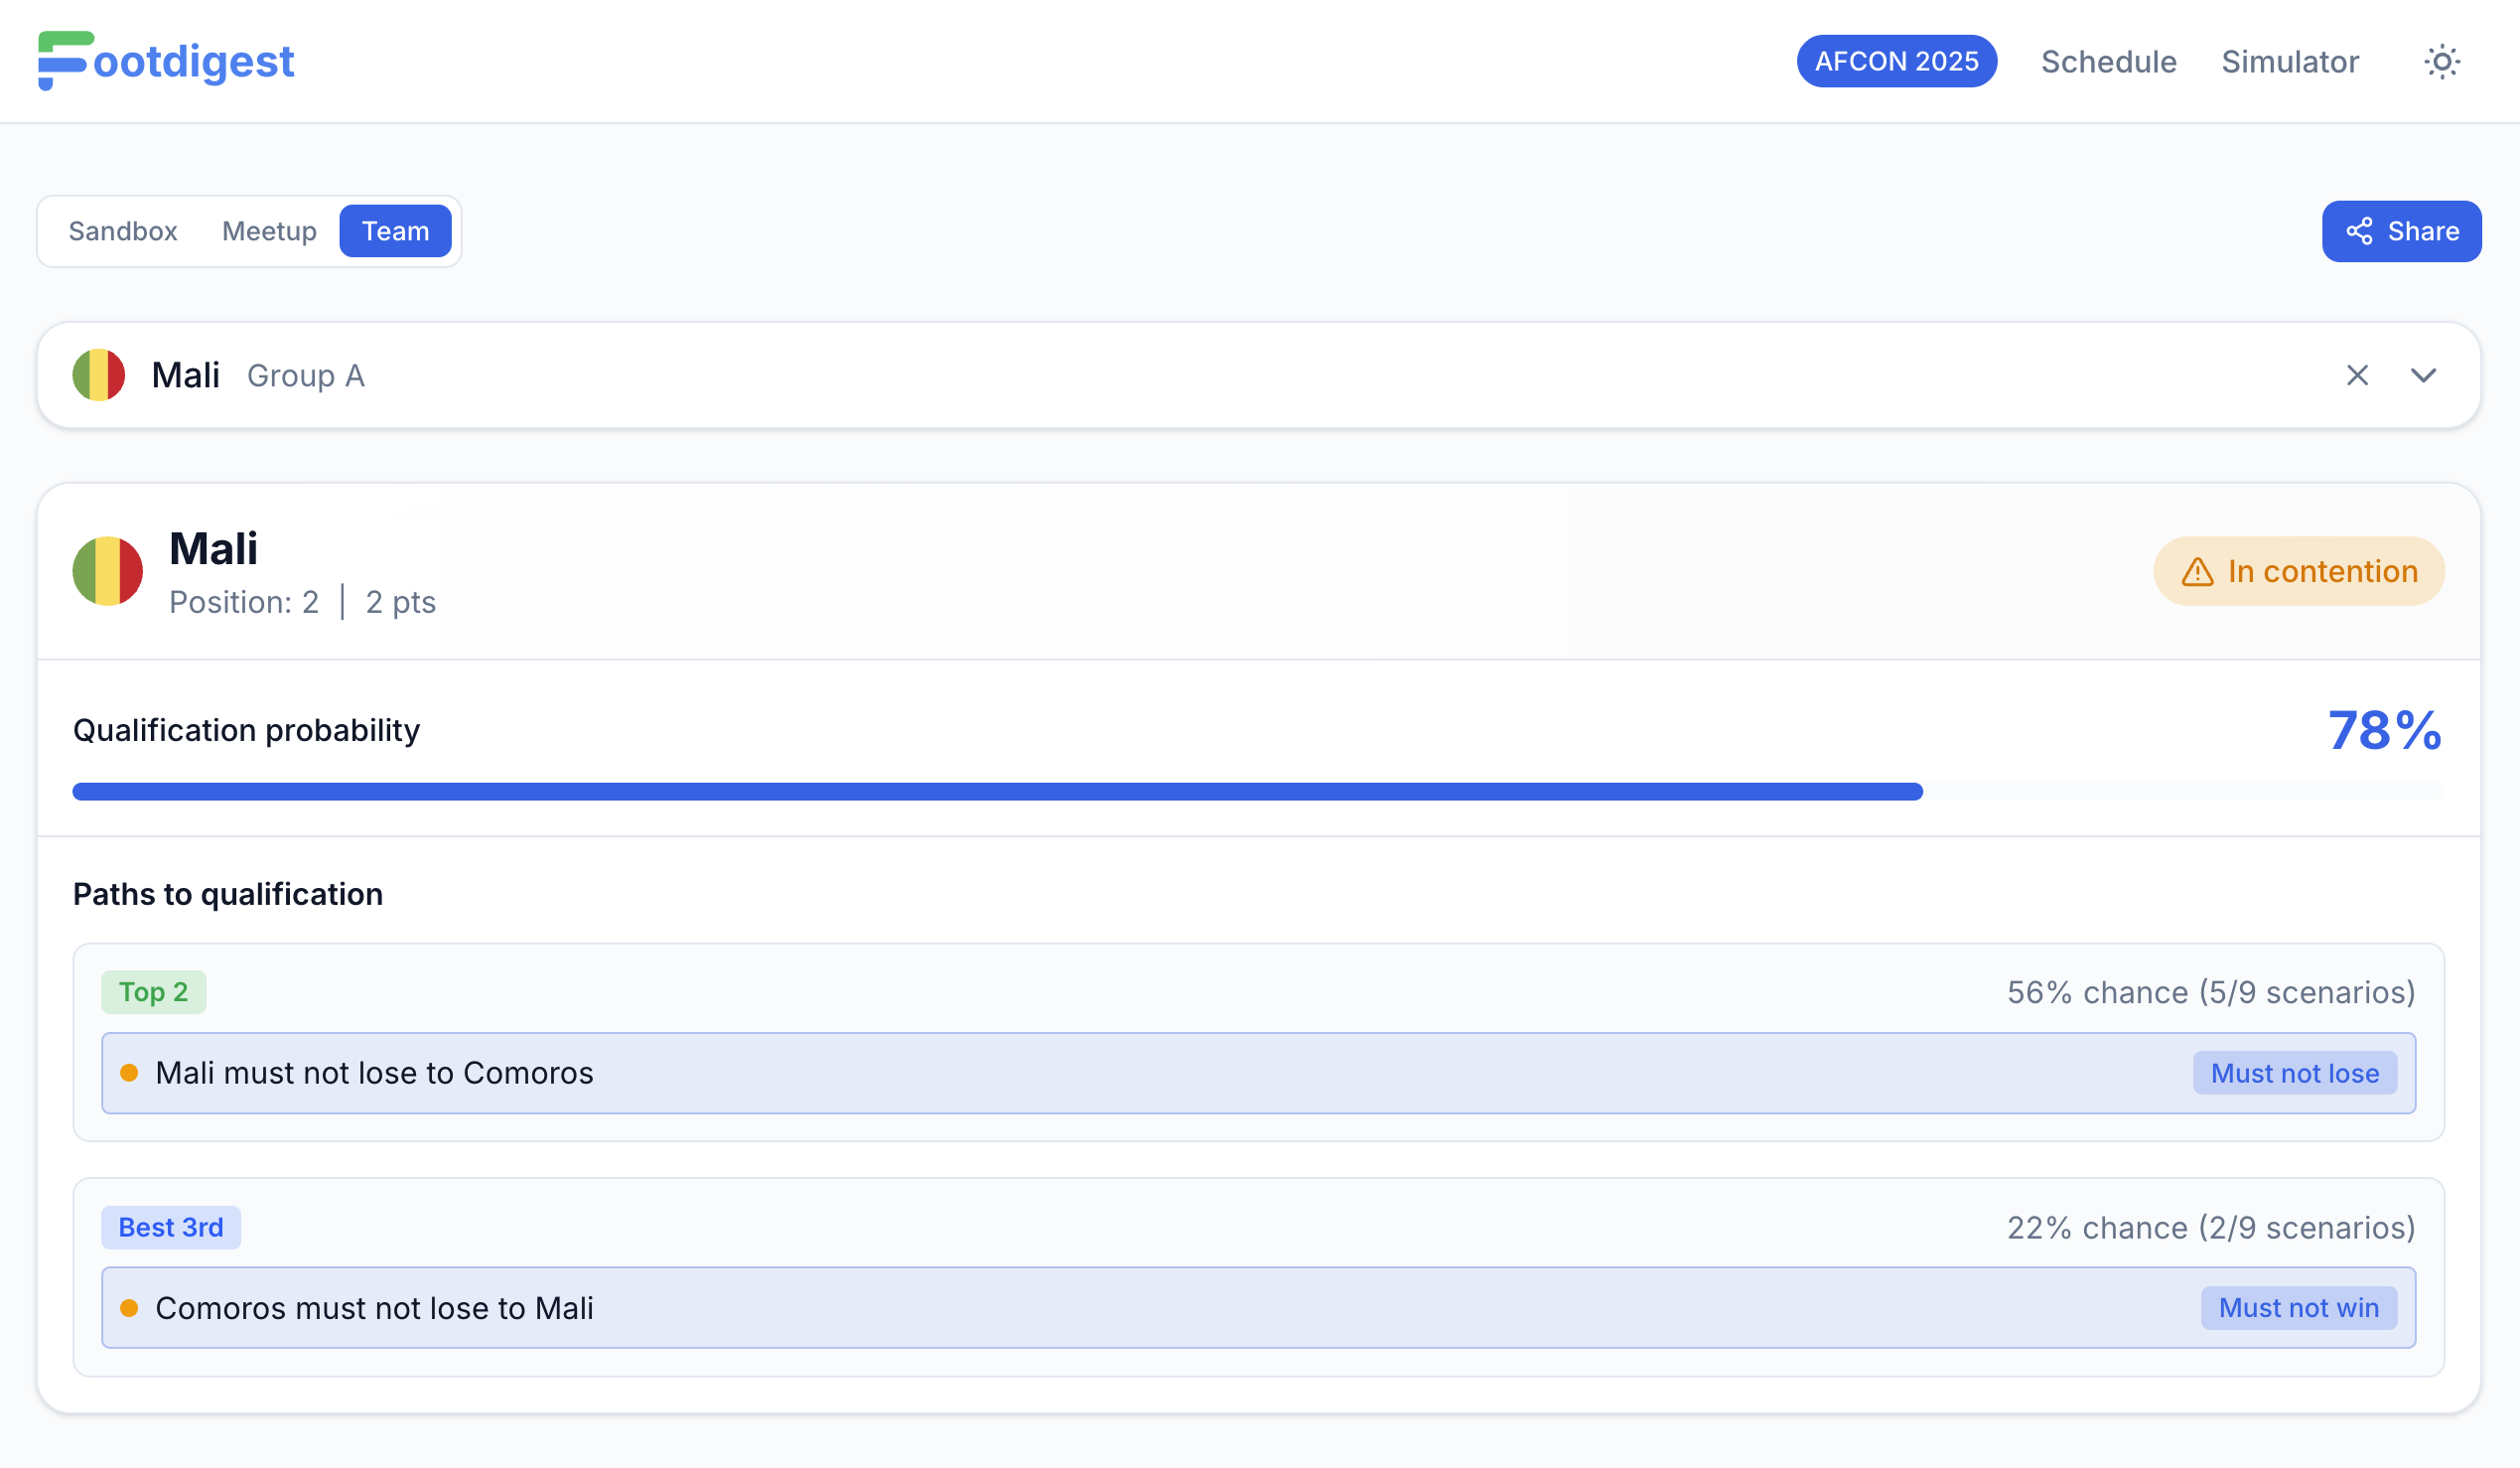Screen dimensions: 2520x1468
Task: Clear the Mali selection with the X icon
Action: tap(2358, 375)
